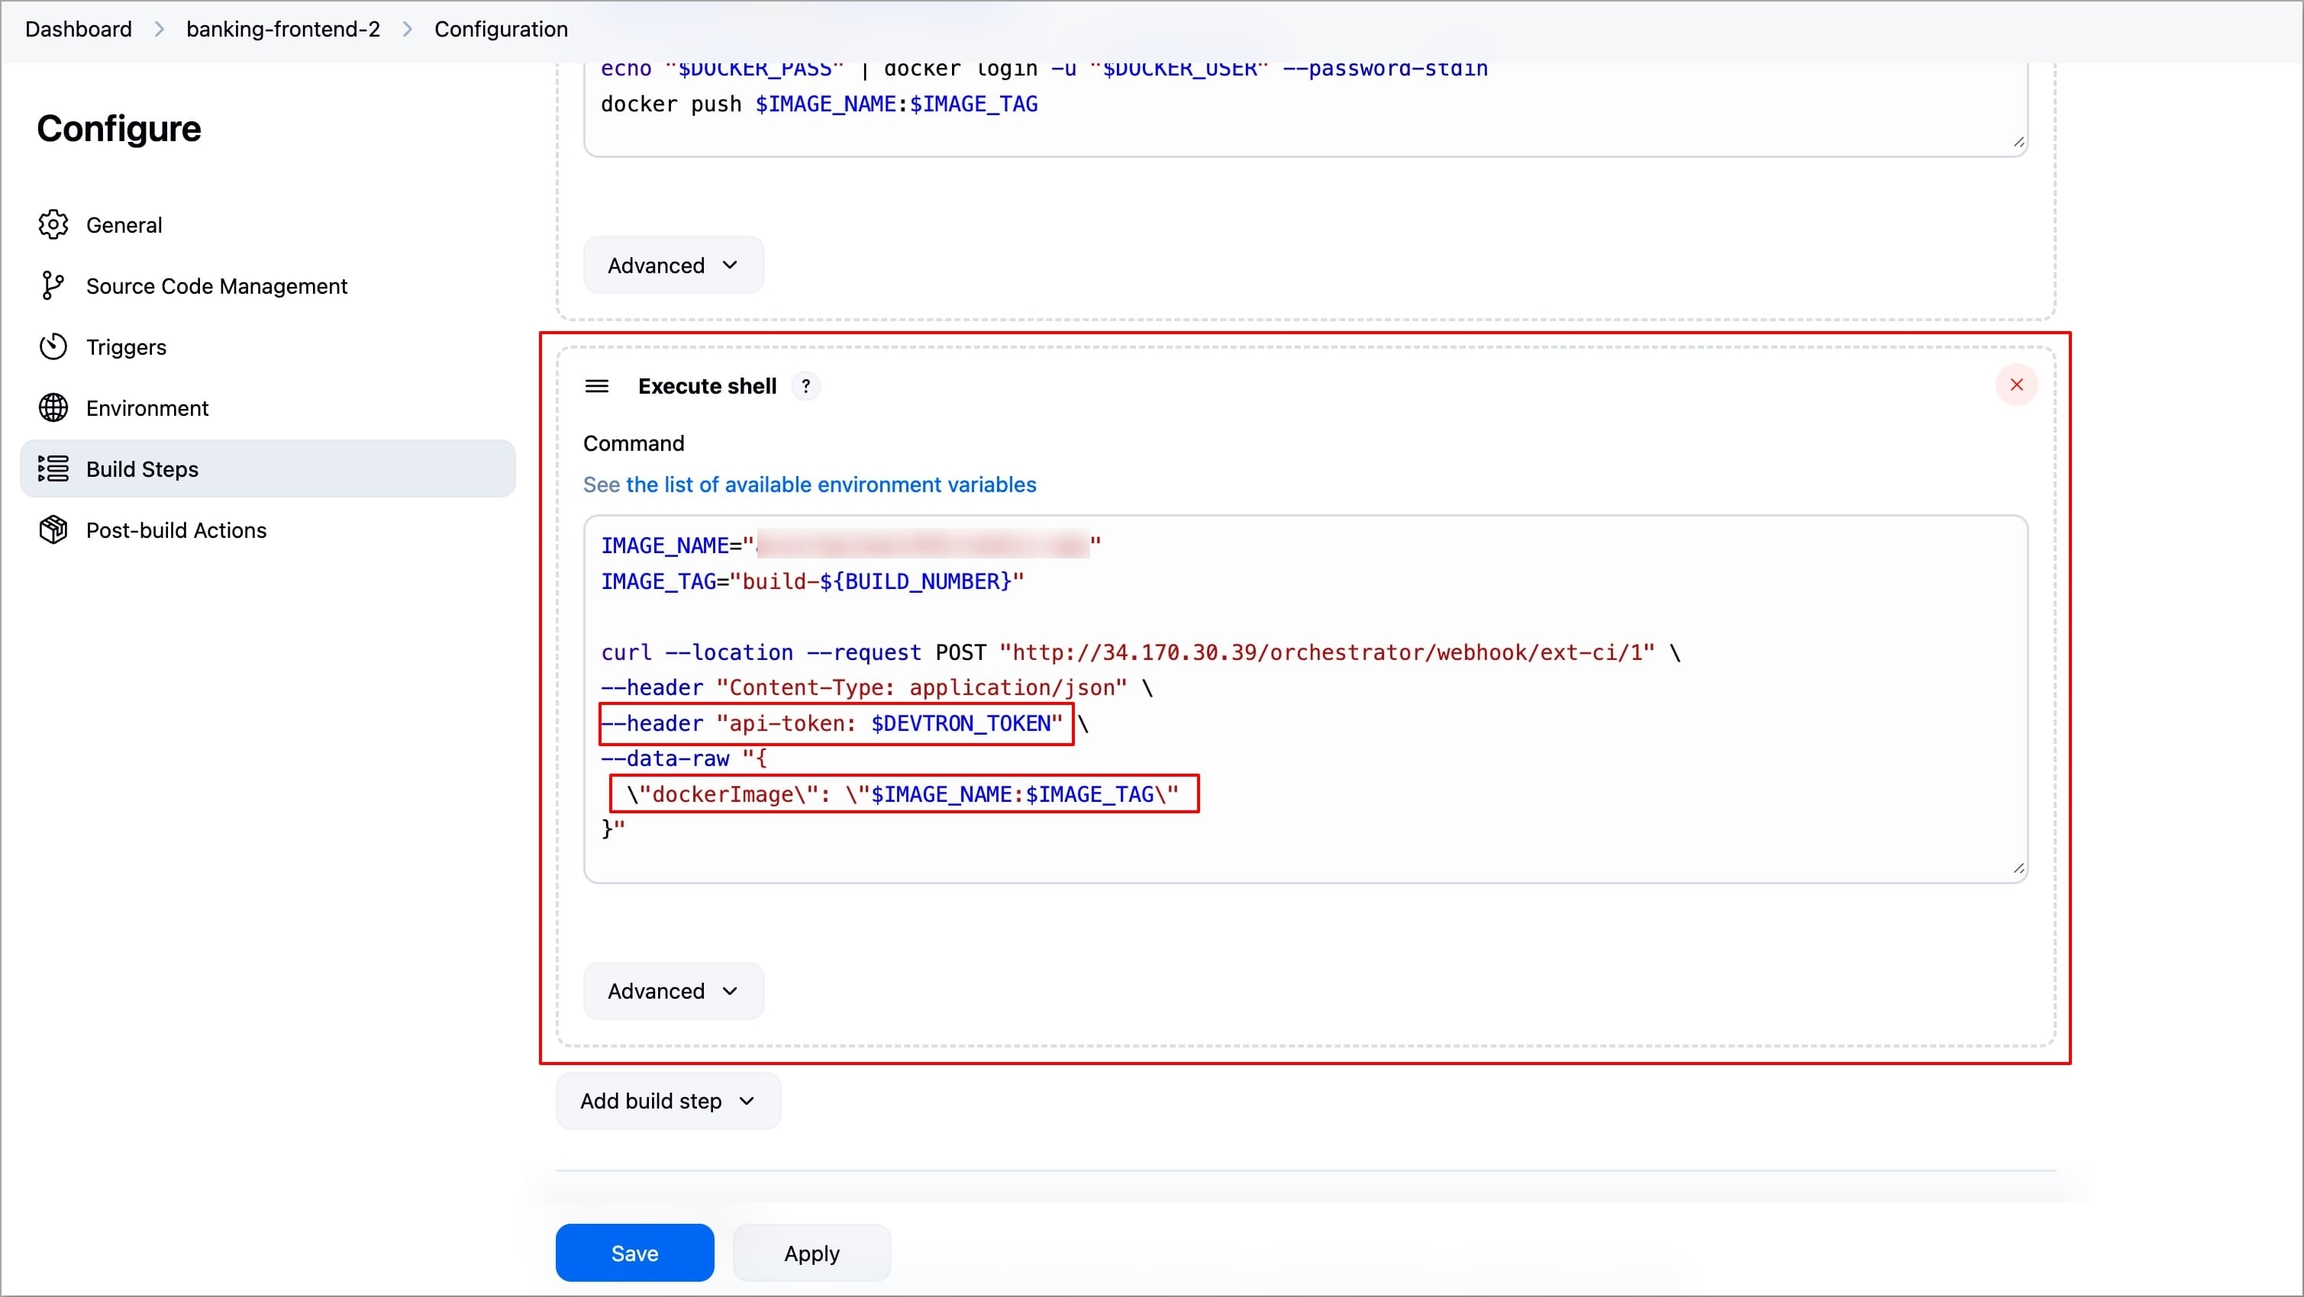Click the Execute shell help question mark
The height and width of the screenshot is (1297, 2304).
(806, 386)
